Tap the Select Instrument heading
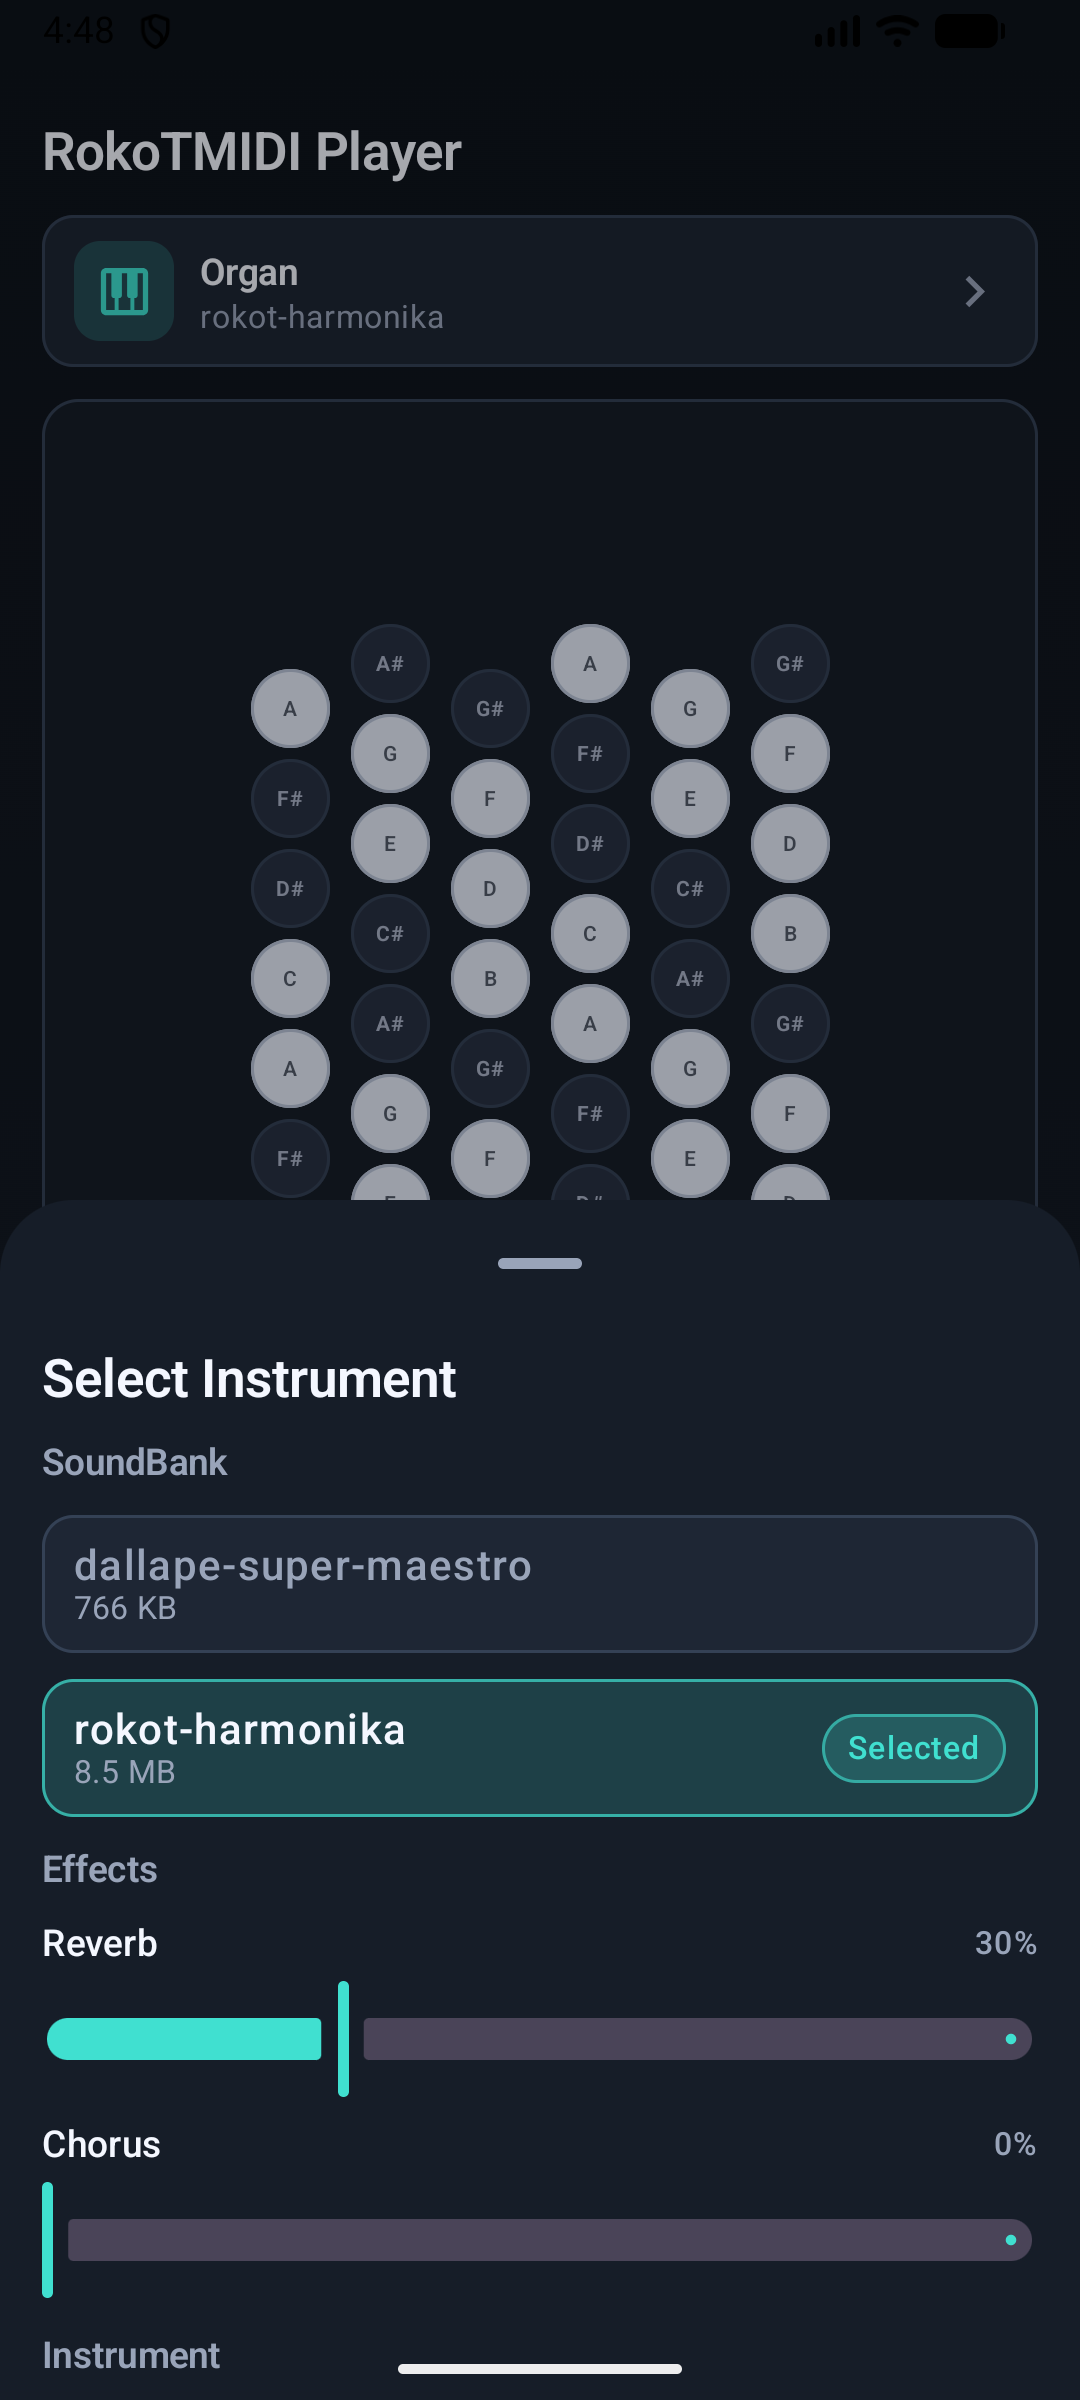The width and height of the screenshot is (1080, 2400). pos(249,1379)
